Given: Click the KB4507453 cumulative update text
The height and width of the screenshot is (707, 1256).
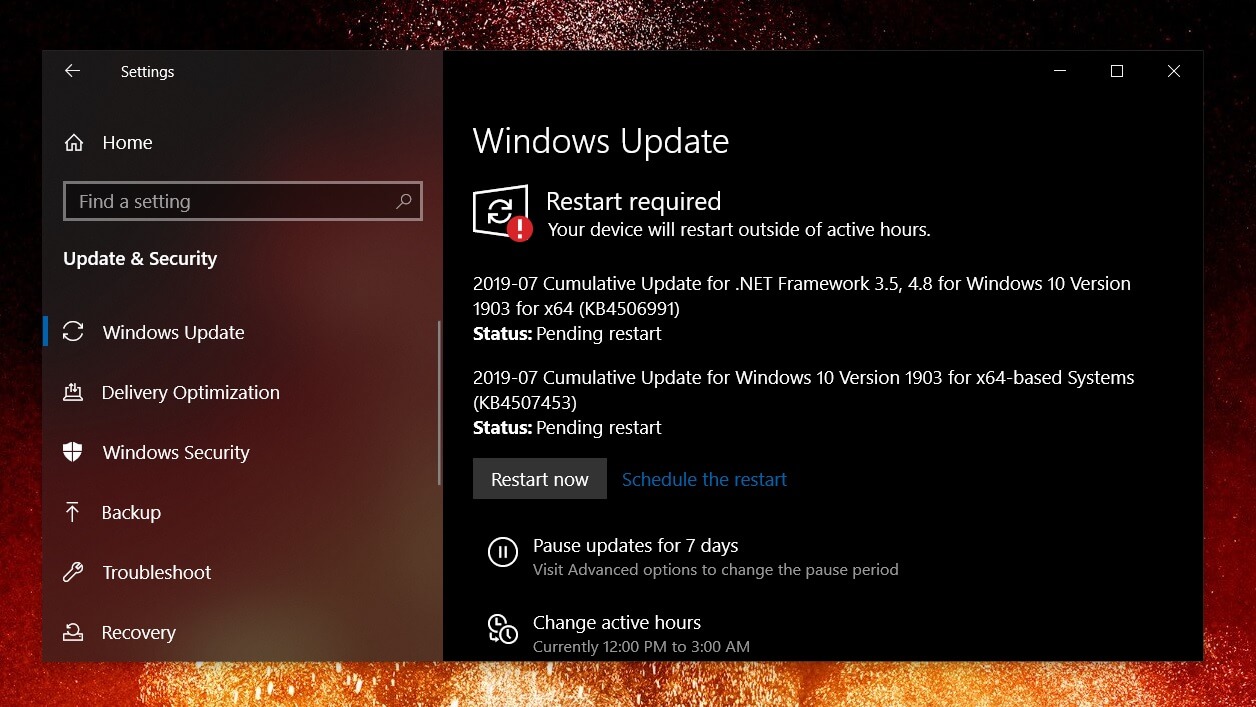Looking at the screenshot, I should pos(803,390).
